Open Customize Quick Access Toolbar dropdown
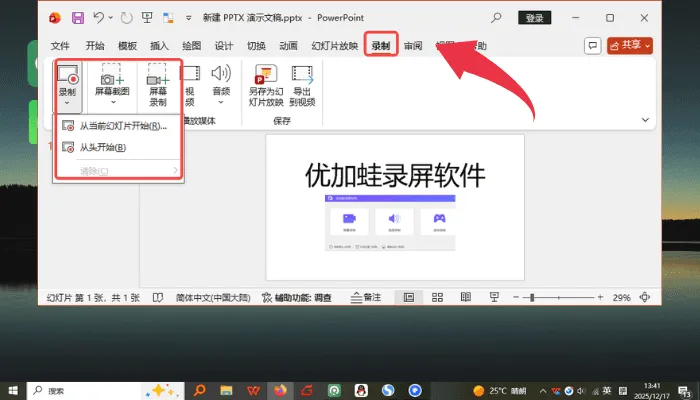Viewport: 700px width, 400px height. 188,18
